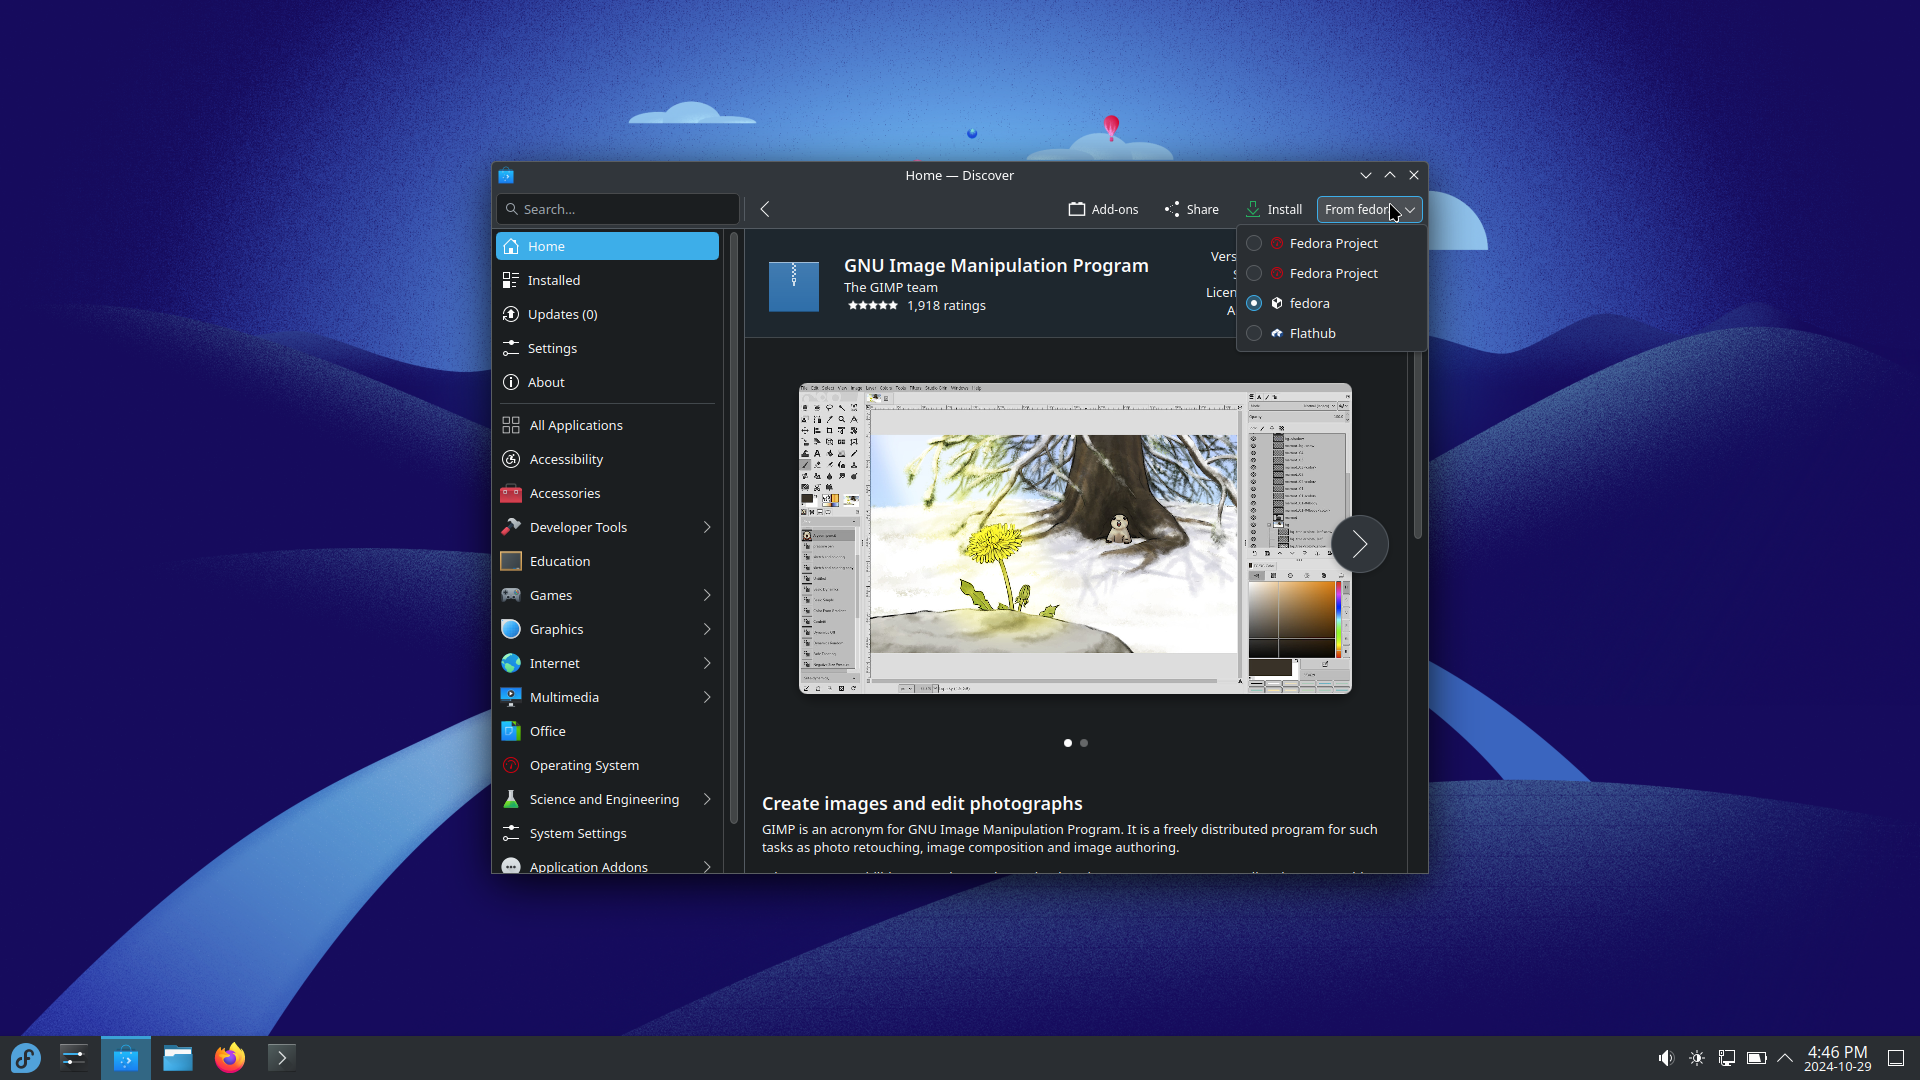Image resolution: width=1920 pixels, height=1080 pixels.
Task: Select the first Fedora Project source
Action: pyautogui.click(x=1332, y=243)
